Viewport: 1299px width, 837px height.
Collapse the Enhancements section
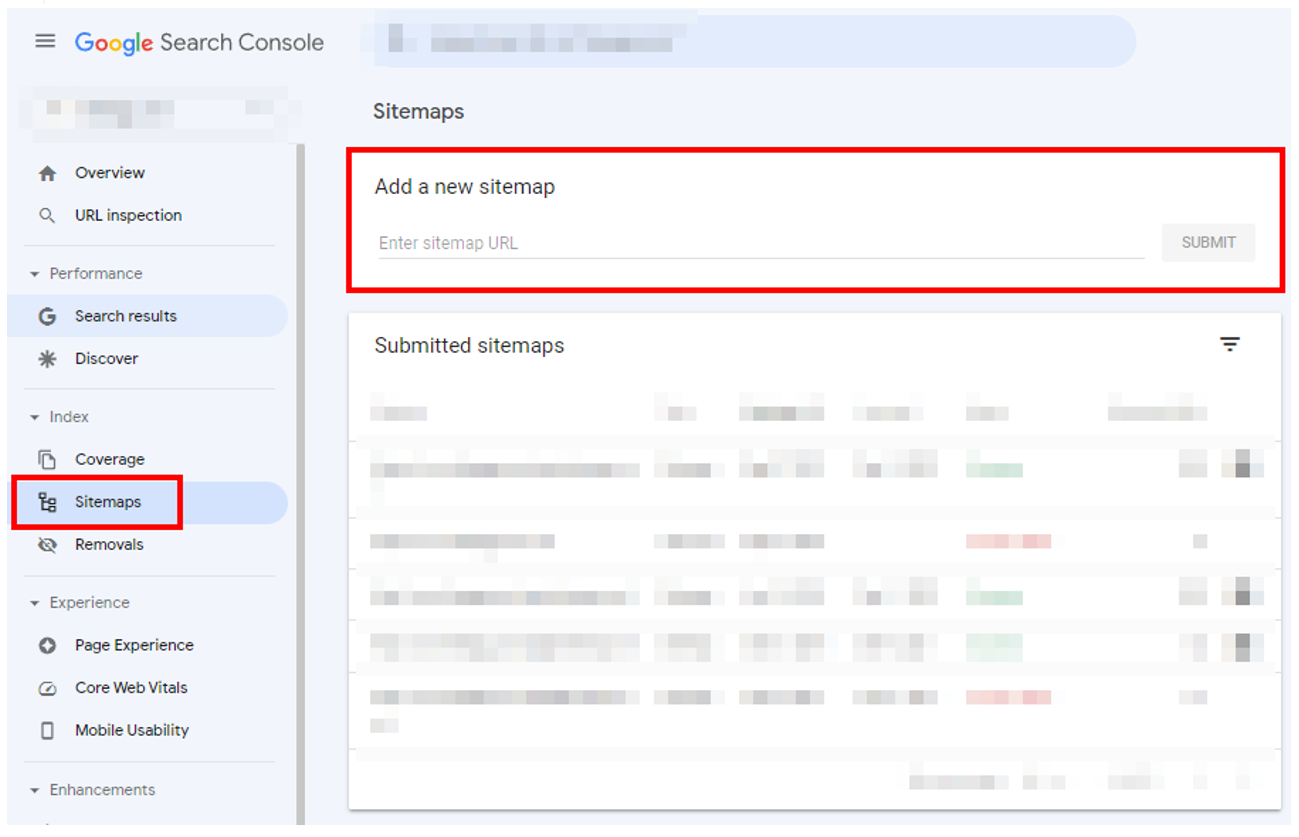35,790
